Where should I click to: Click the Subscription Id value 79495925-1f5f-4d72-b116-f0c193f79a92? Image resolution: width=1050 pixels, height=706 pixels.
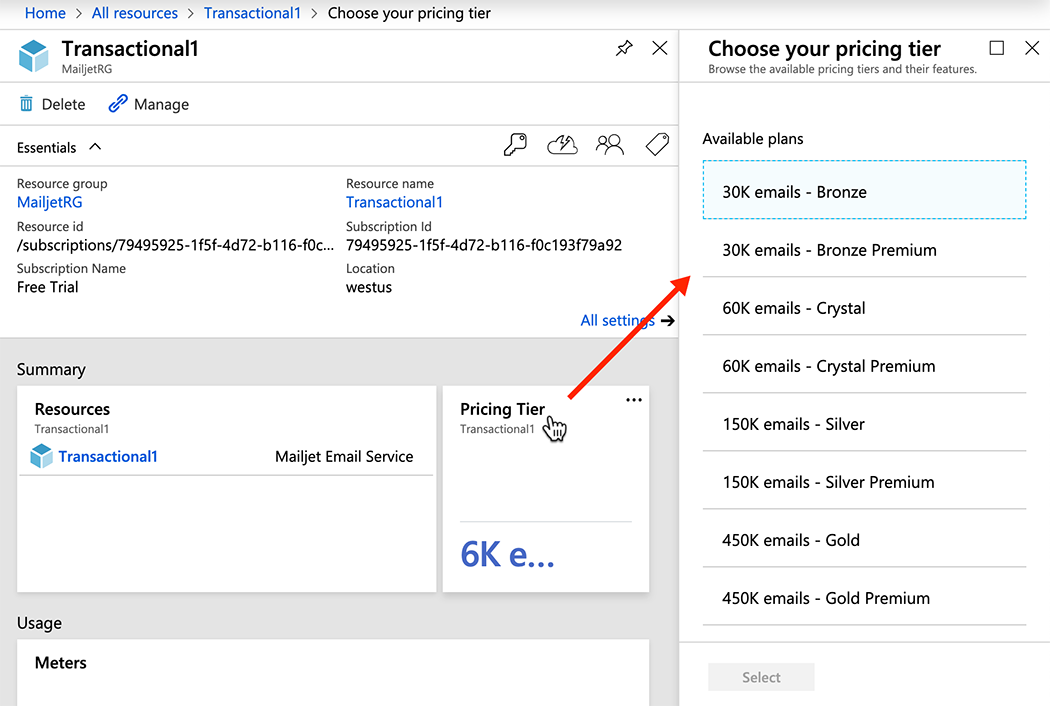tap(484, 245)
